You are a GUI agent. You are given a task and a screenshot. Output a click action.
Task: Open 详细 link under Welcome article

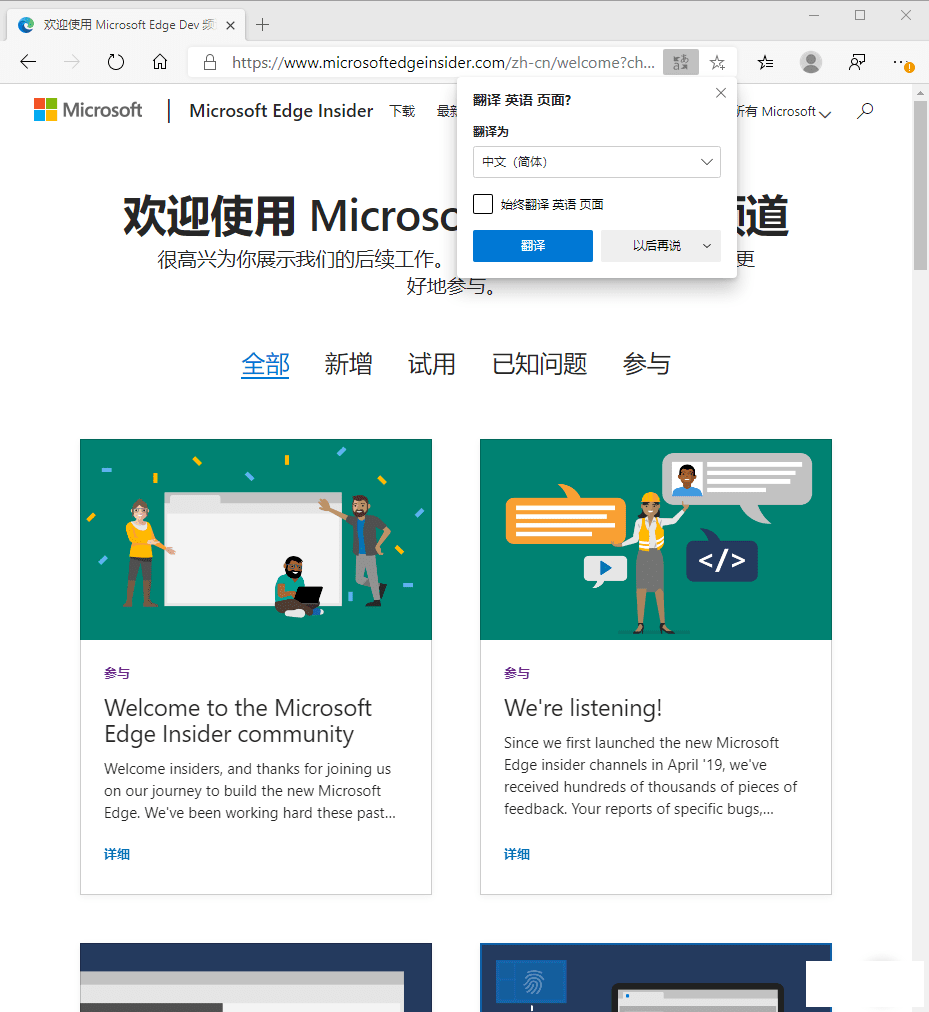pos(117,854)
